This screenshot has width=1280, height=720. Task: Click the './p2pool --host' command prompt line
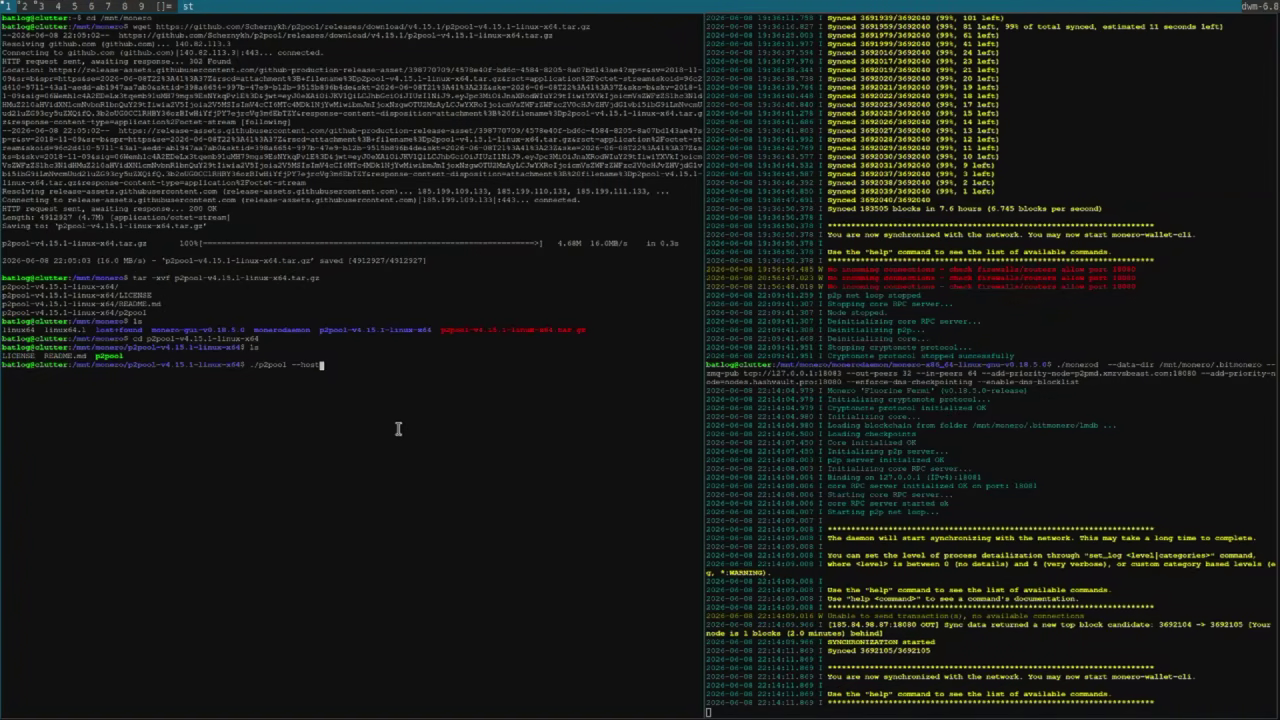[162, 365]
